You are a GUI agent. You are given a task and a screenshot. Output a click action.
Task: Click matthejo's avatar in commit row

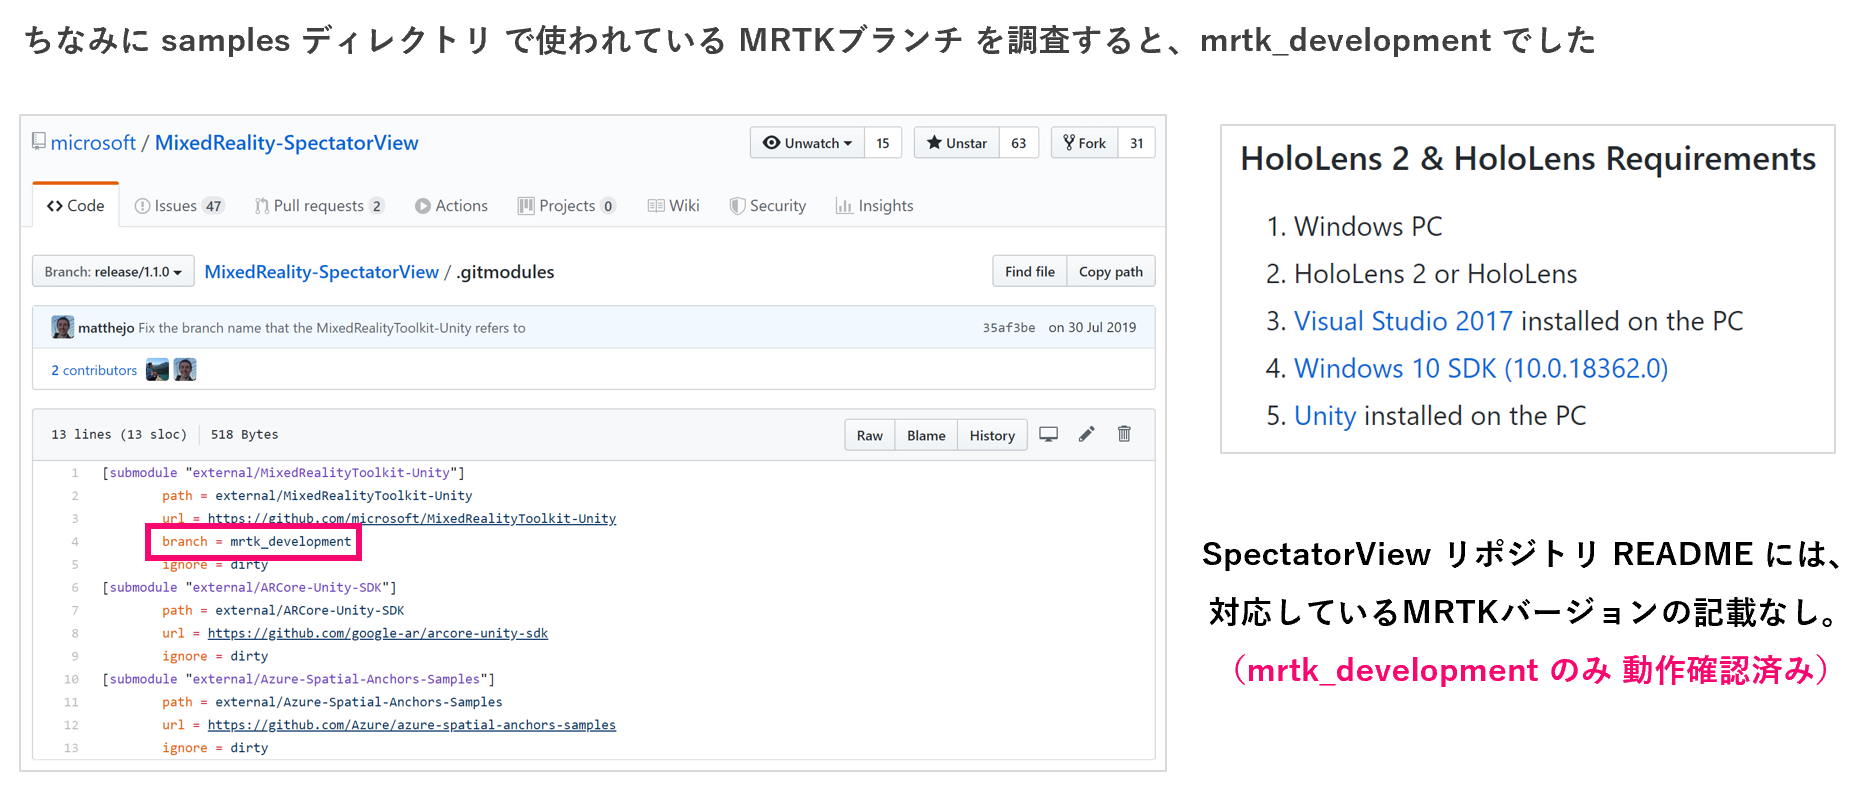63,327
